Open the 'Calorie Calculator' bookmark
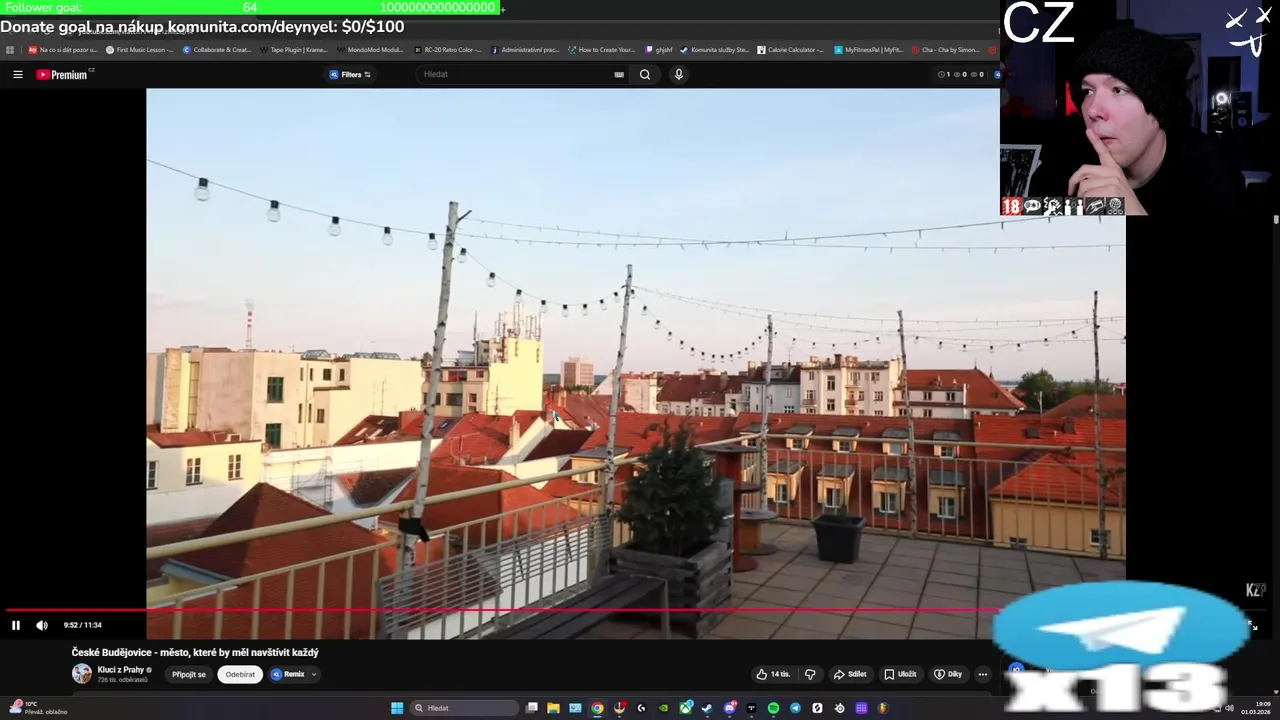The width and height of the screenshot is (1280, 720). pyautogui.click(x=791, y=50)
